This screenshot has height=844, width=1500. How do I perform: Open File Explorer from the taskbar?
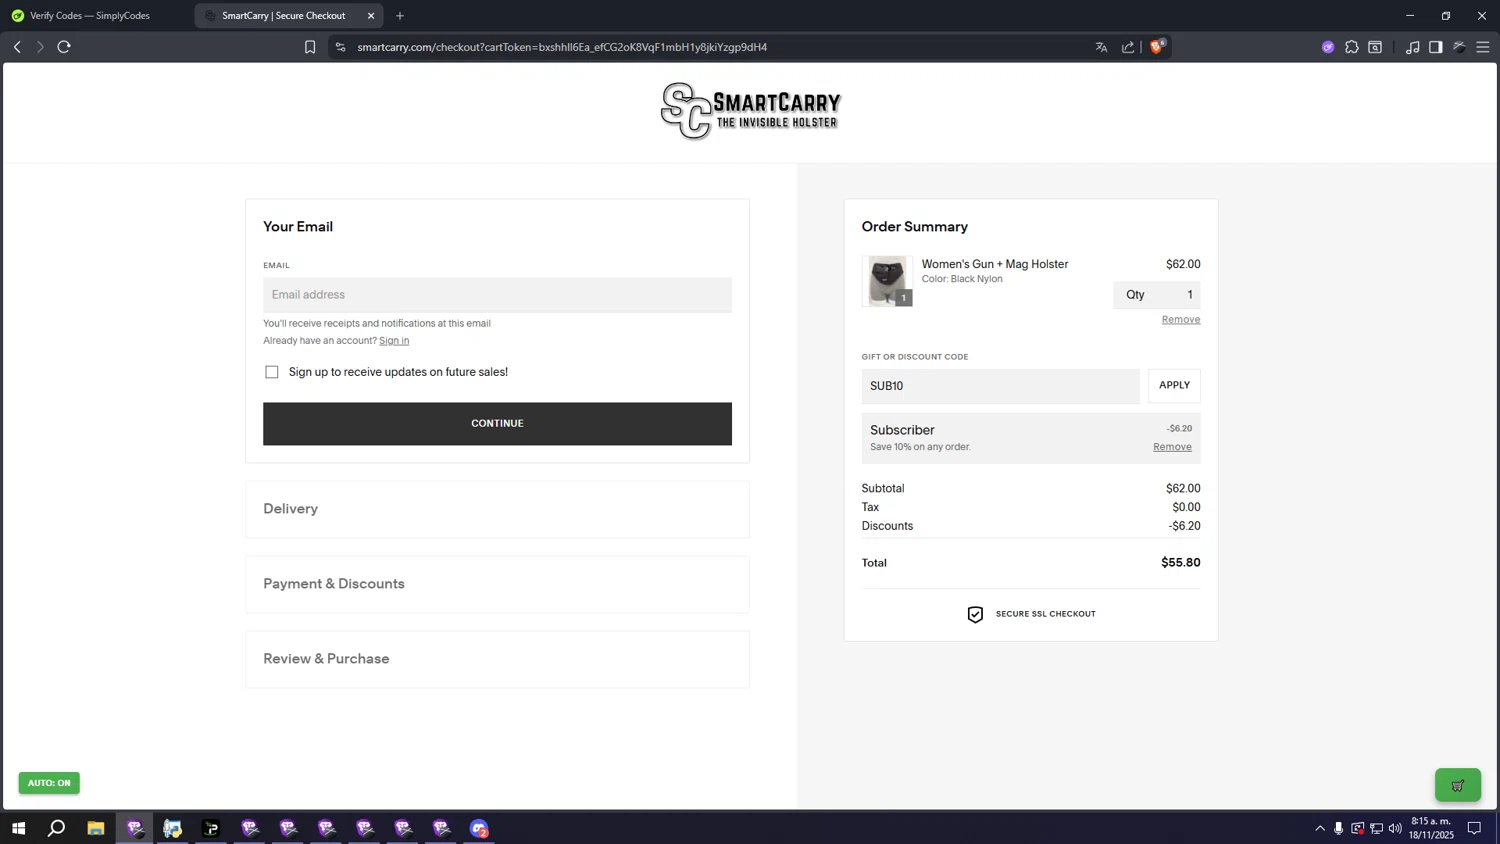[96, 828]
